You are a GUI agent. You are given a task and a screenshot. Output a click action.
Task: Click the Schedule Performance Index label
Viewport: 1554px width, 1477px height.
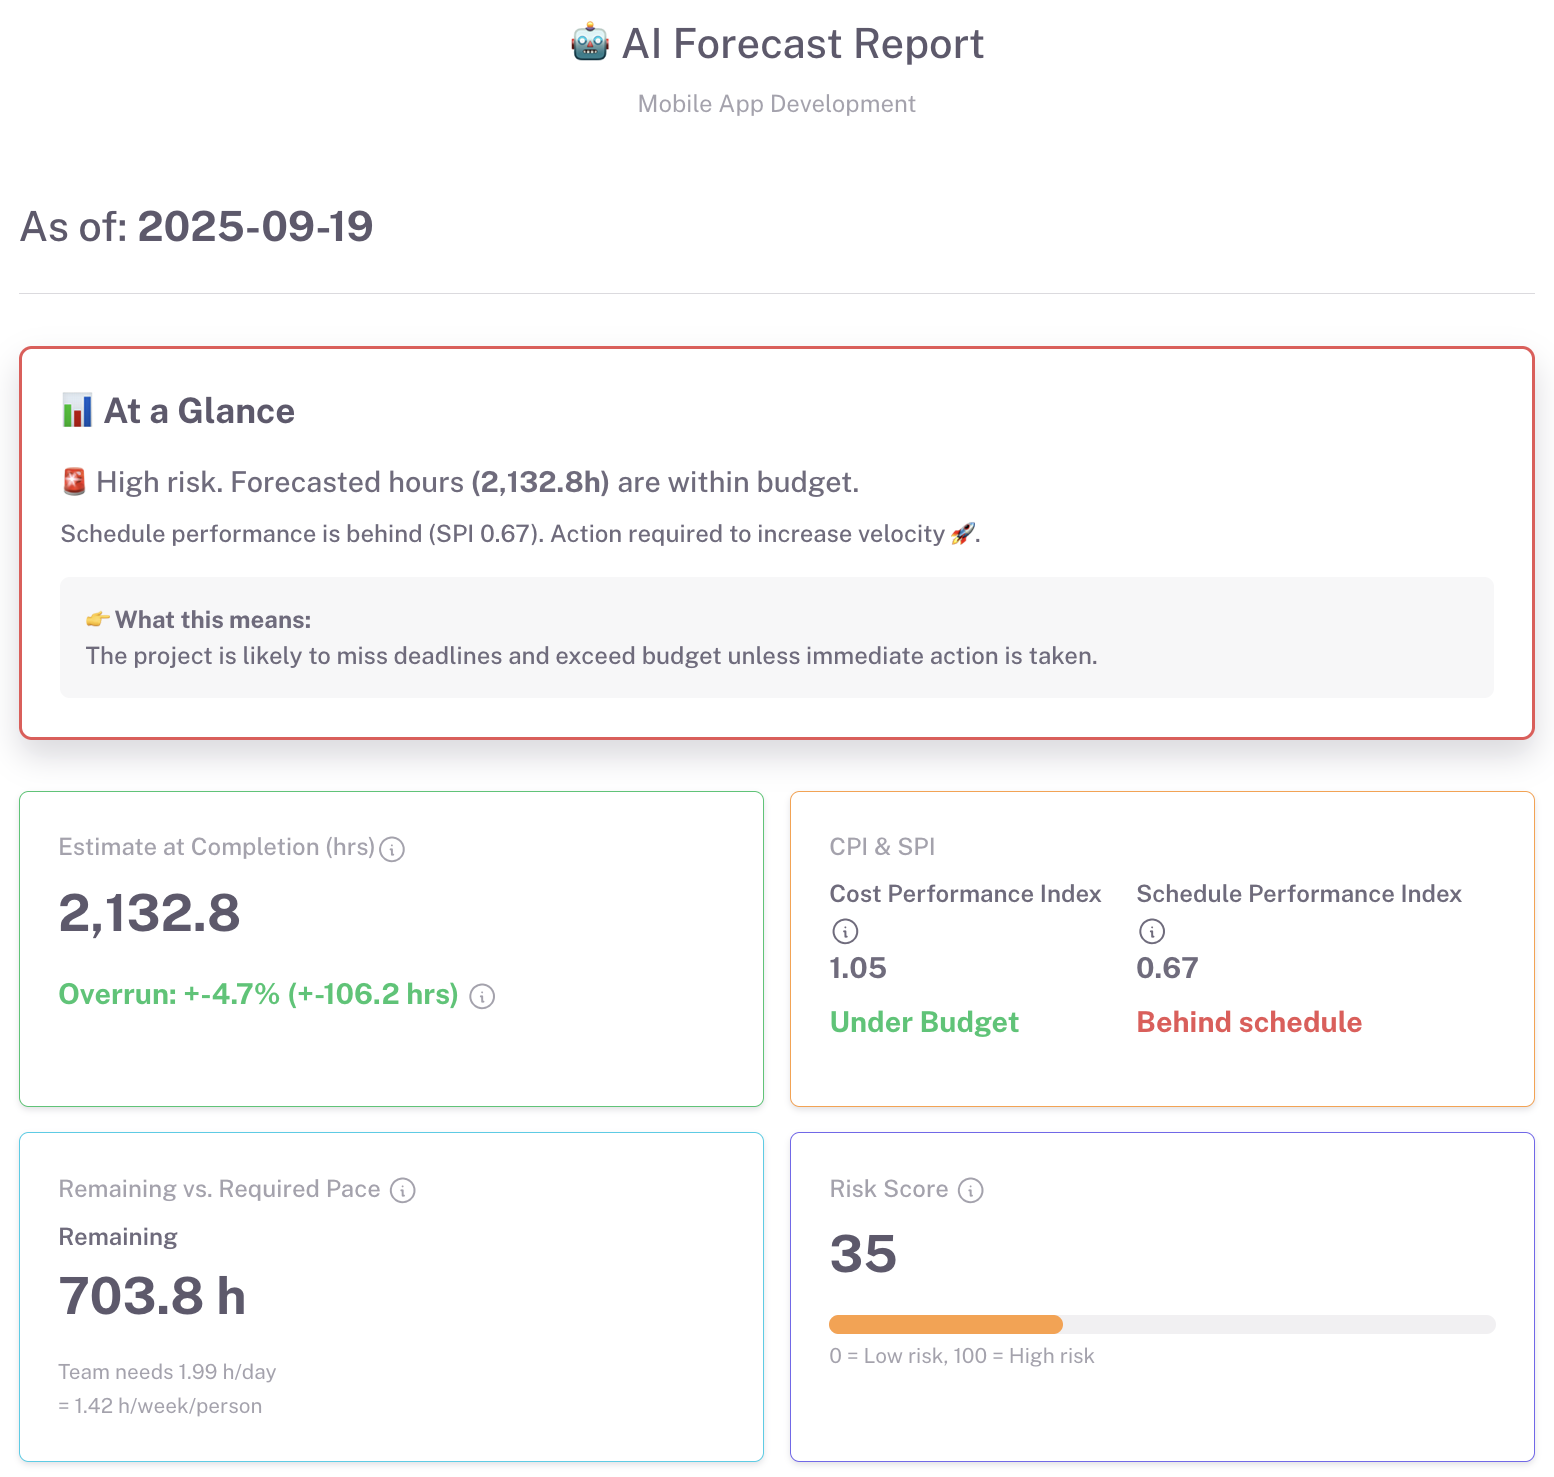[x=1299, y=894]
